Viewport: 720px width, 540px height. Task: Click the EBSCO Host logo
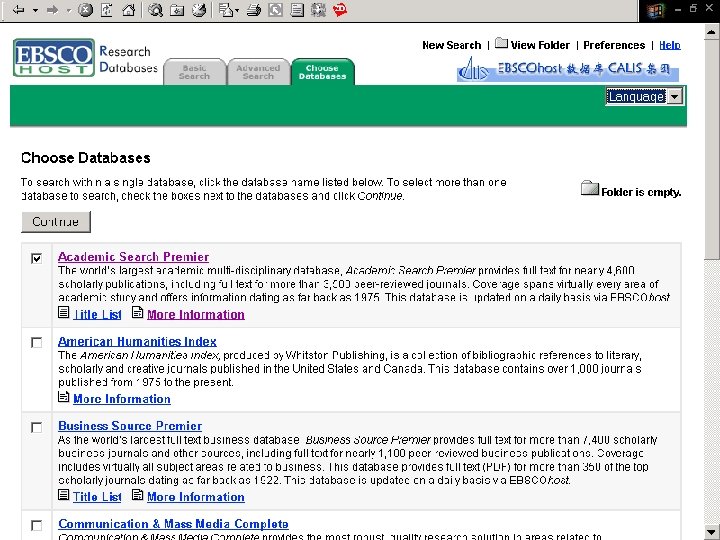(54, 58)
